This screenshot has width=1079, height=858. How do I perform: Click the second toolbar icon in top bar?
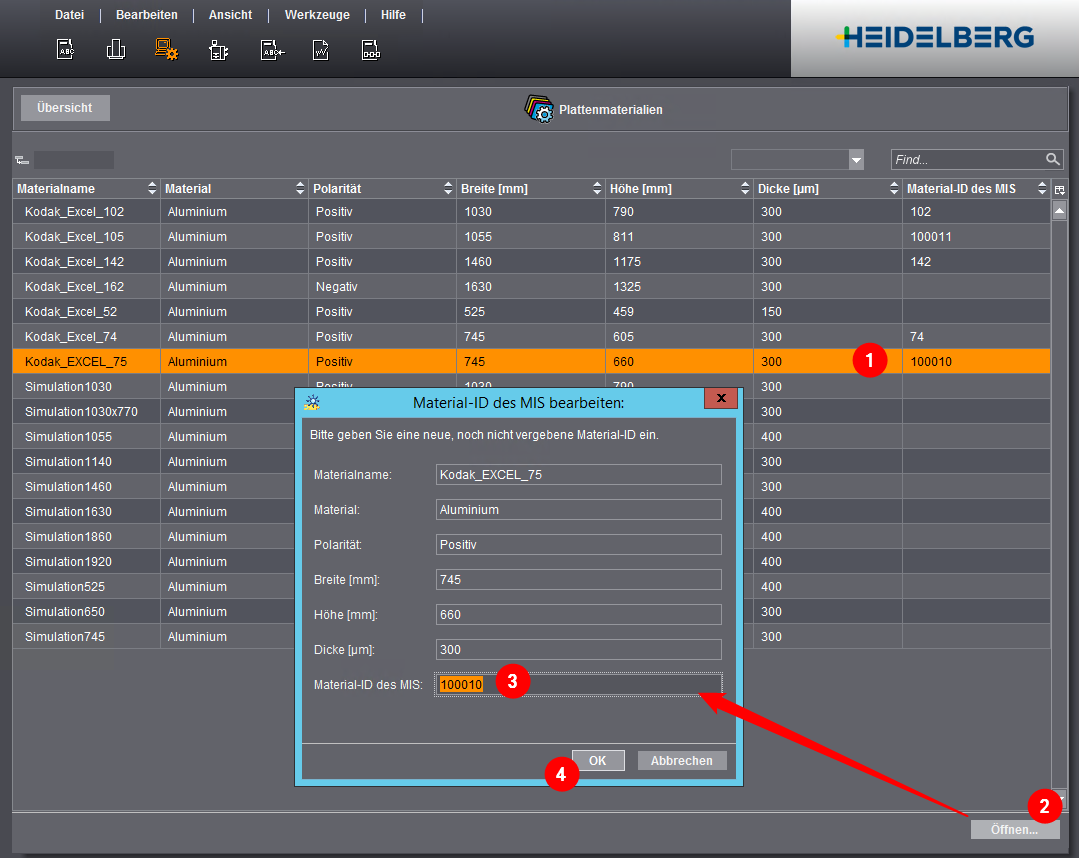[x=116, y=49]
